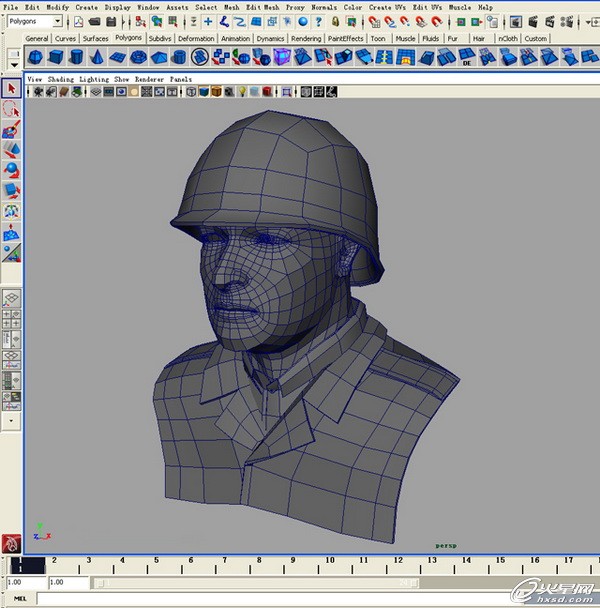Toggle smooth shade blue cube in panel toolbar

204,92
